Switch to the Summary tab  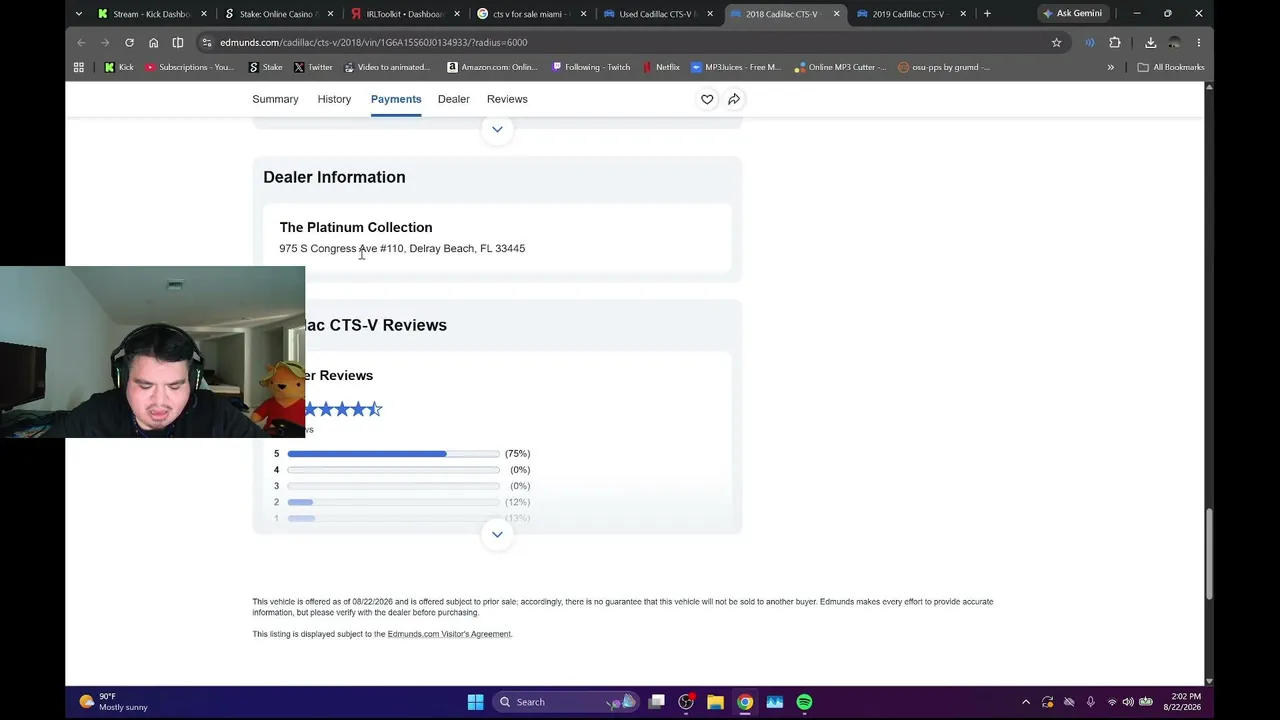(x=275, y=99)
